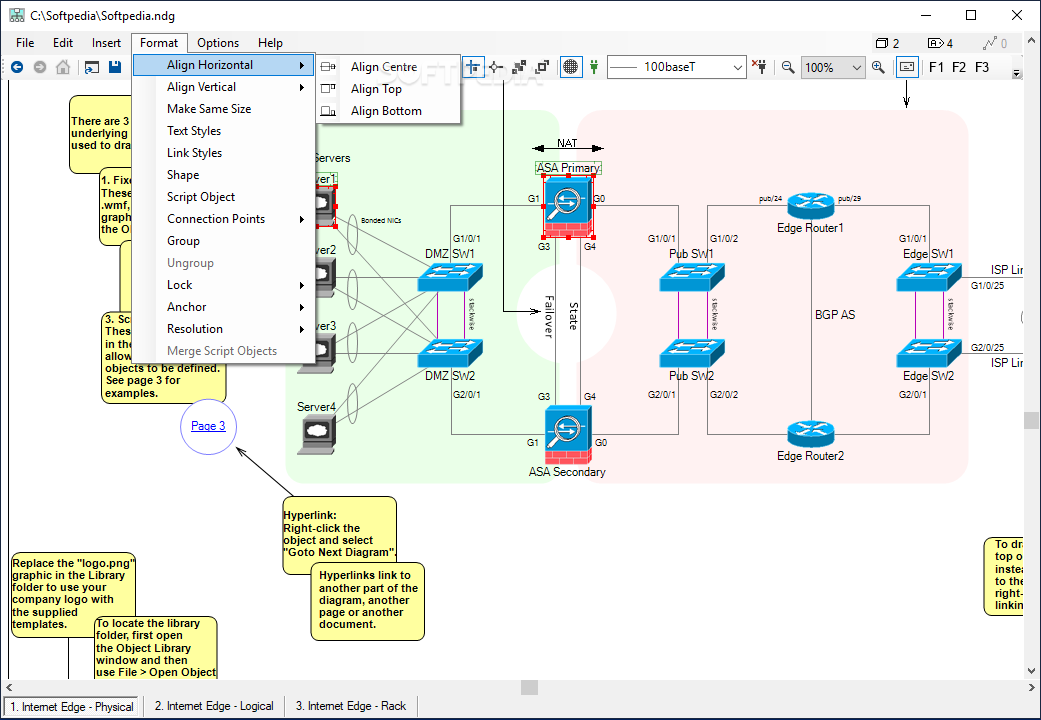Open the toolbar overflow arrow

(1016, 74)
